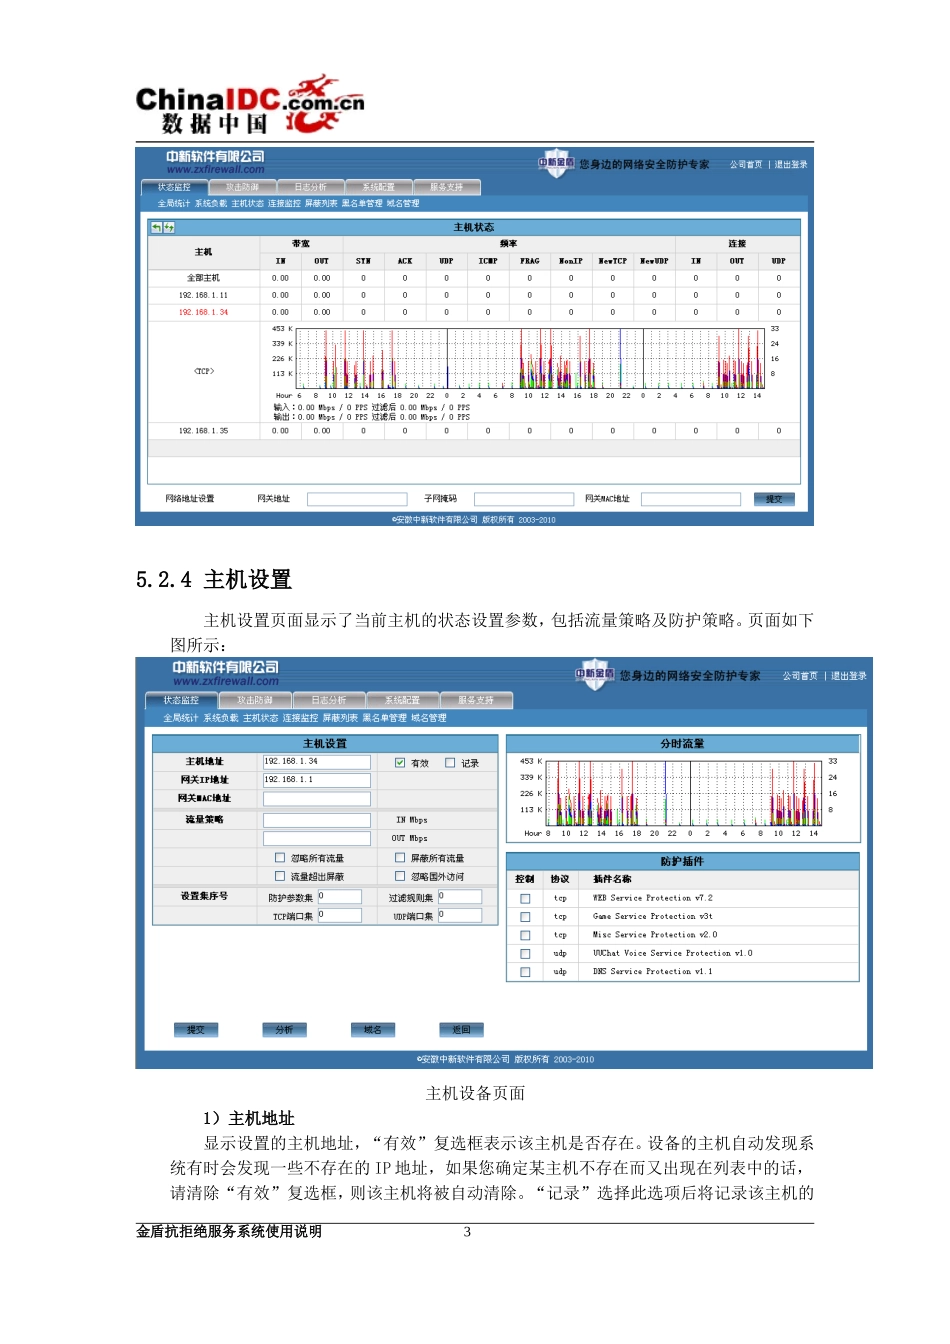Enable the DNS Service Protection v1.1 plugin checkbox
Screen dimensions: 950x1344
[x=525, y=972]
